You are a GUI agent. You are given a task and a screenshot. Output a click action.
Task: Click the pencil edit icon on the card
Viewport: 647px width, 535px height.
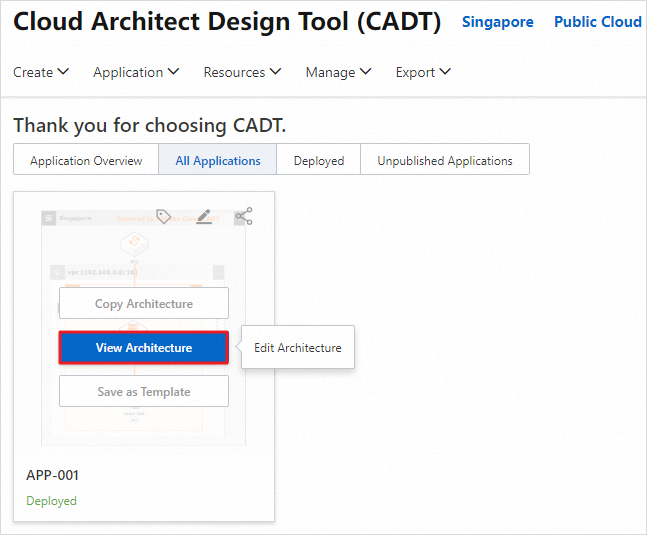click(x=204, y=216)
